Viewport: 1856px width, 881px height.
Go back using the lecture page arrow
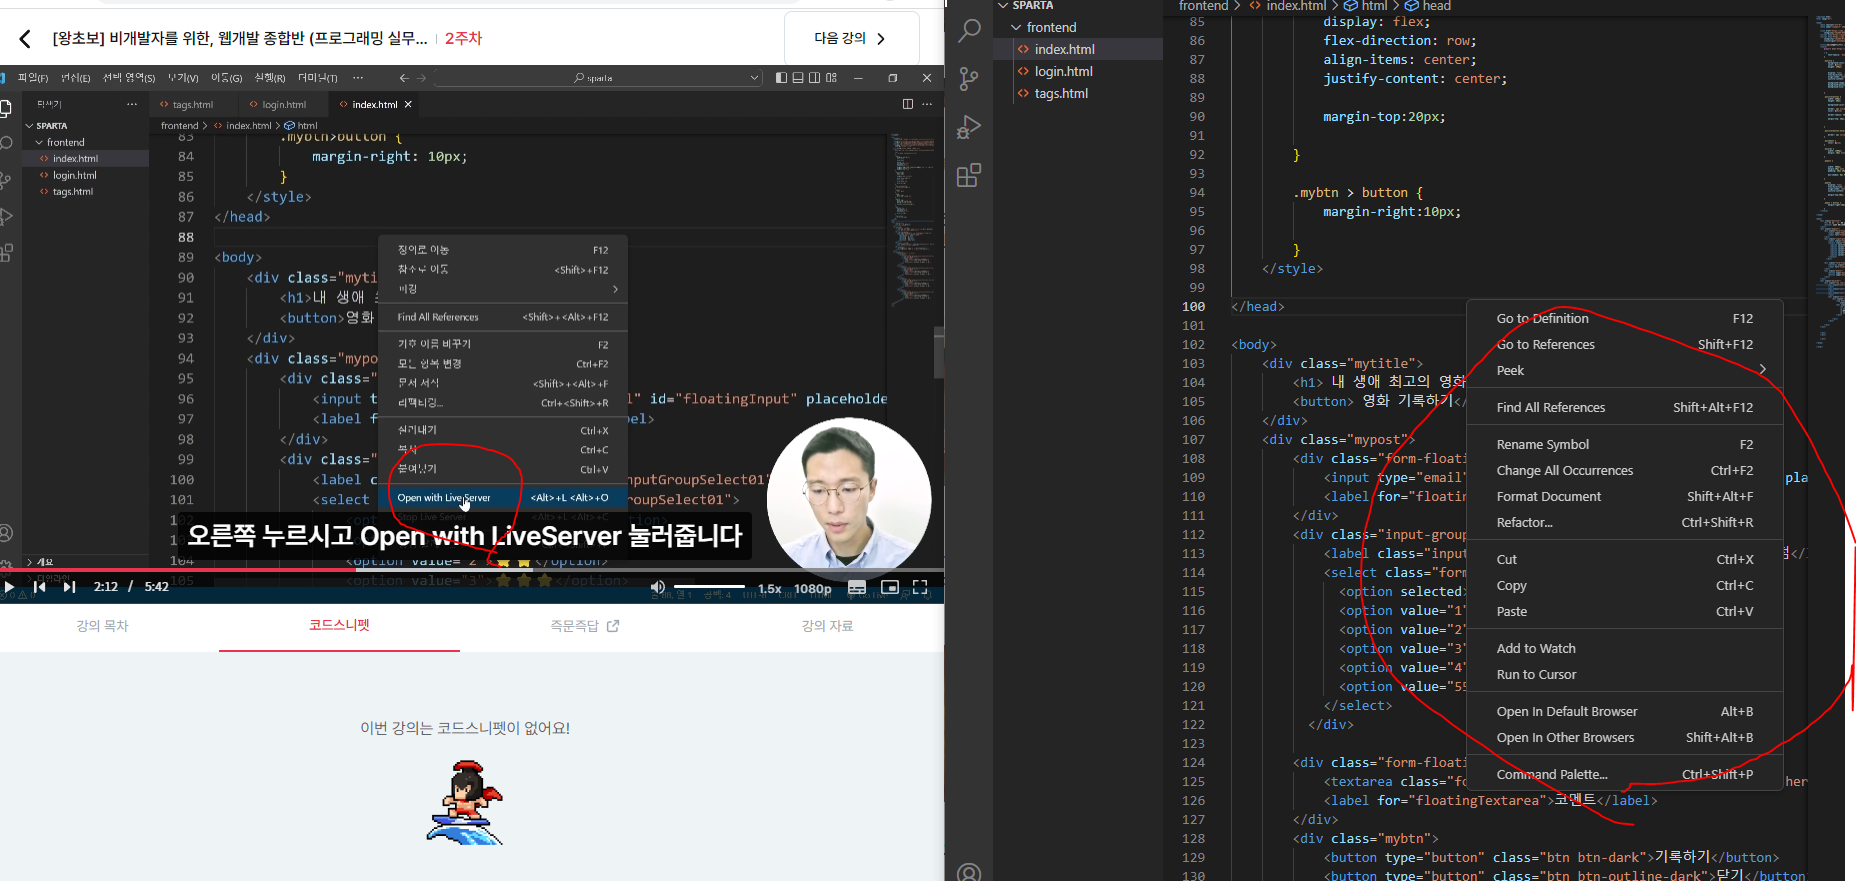pos(24,39)
